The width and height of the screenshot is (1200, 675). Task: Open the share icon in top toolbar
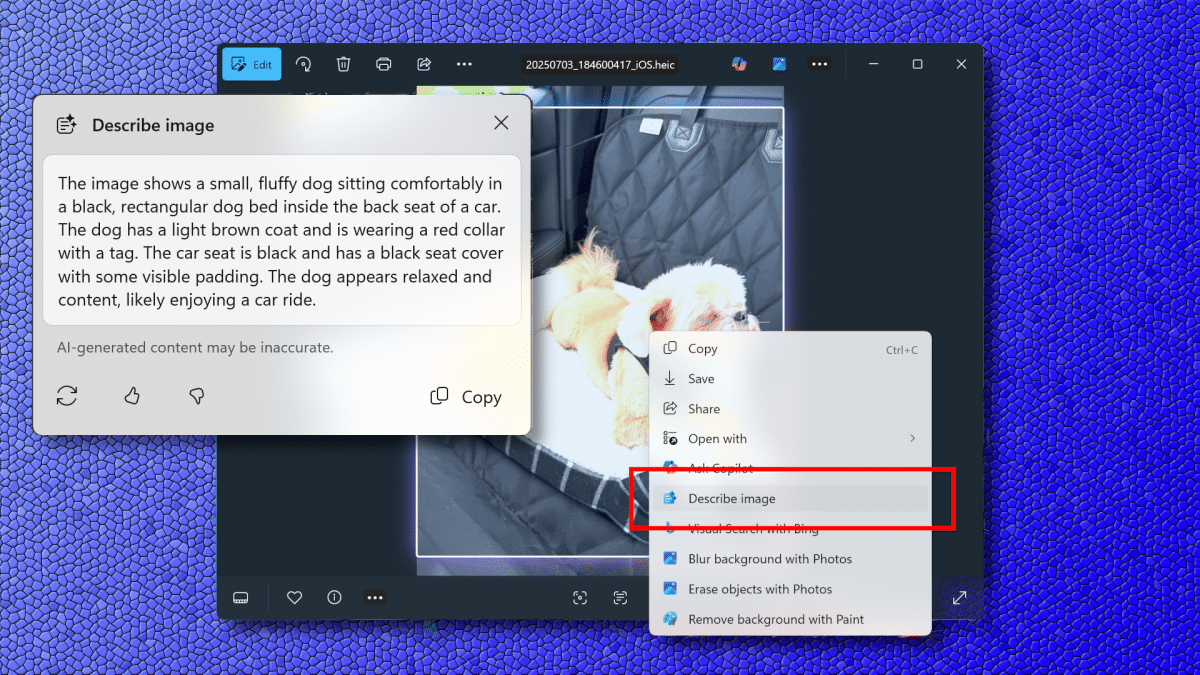[423, 64]
